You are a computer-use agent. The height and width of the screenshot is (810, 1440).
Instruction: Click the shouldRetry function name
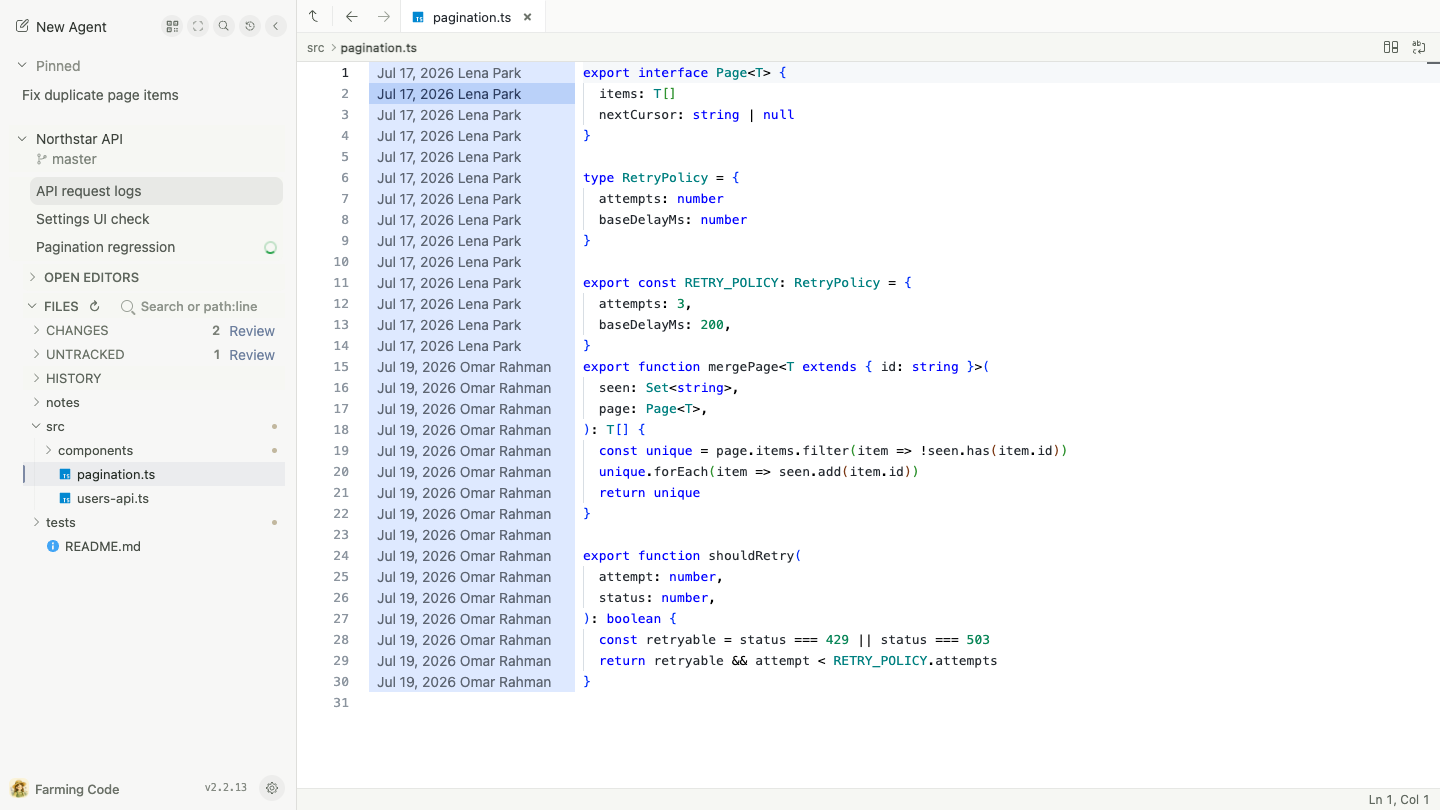click(751, 556)
